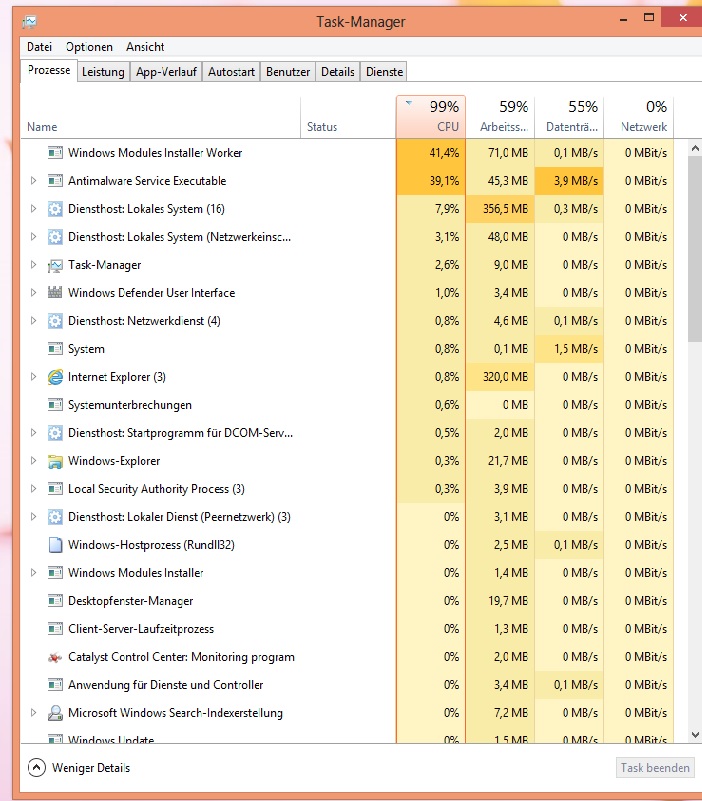This screenshot has width=702, height=801.
Task: Click Weniger Details to collapse view
Action: tap(79, 768)
